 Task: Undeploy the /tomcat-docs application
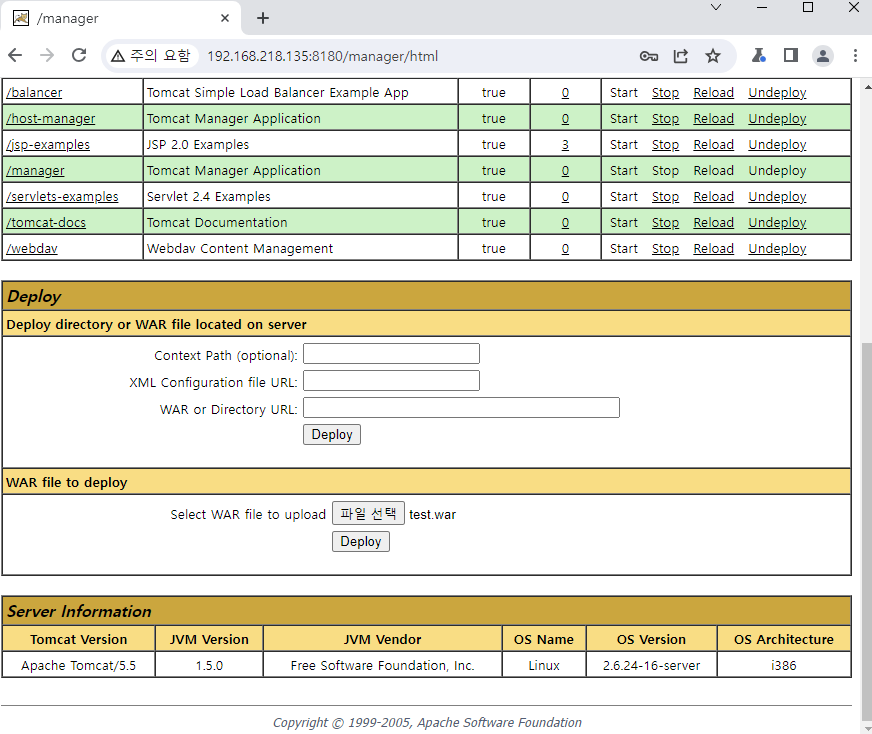[x=777, y=222]
